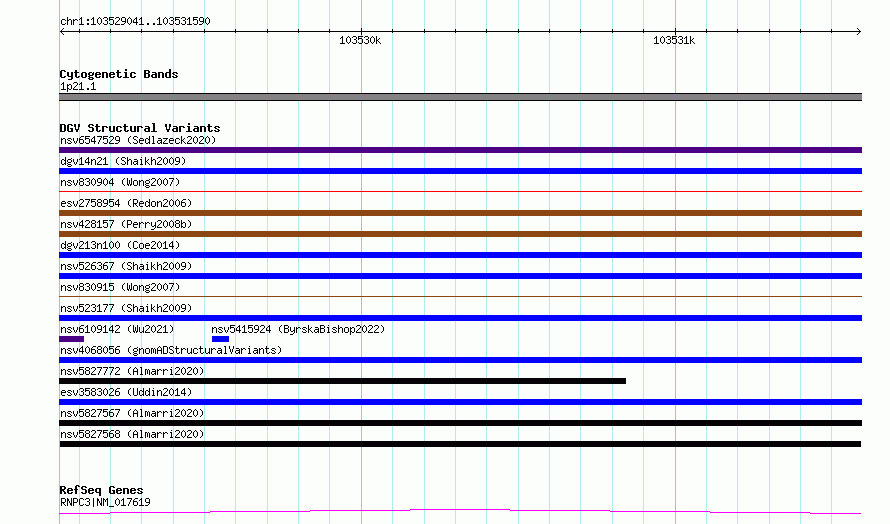Open the nsv428157 (Perry2008b) variant label
This screenshot has height=524, width=890.
126,224
